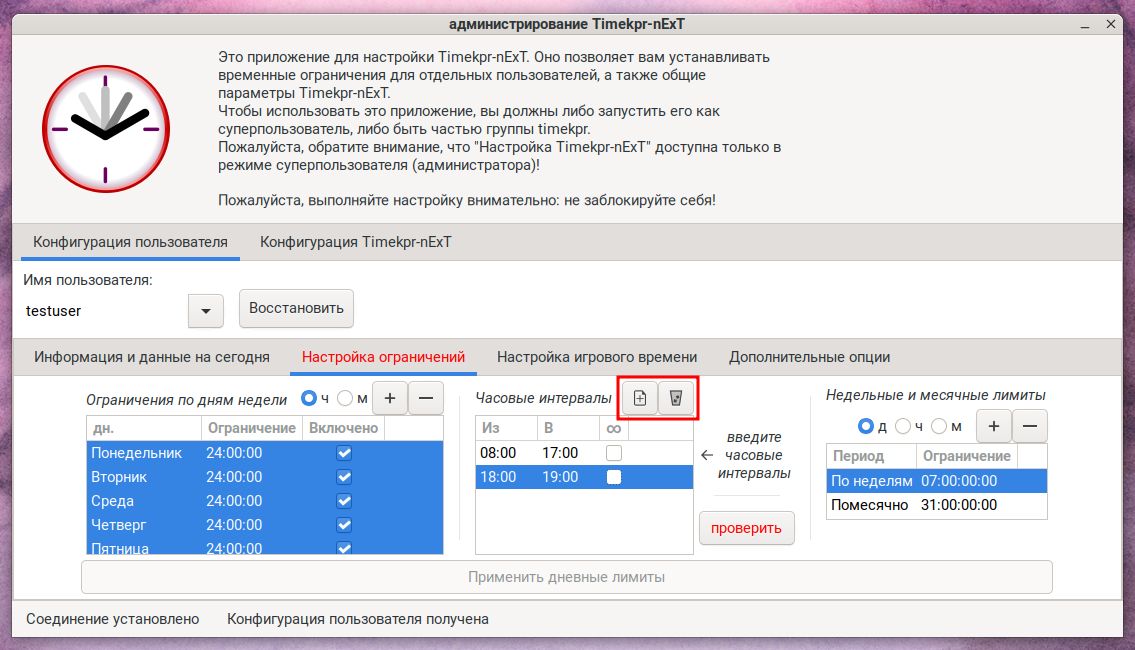Click the delete hour interval icon
The width and height of the screenshot is (1135, 650).
pyautogui.click(x=676, y=399)
